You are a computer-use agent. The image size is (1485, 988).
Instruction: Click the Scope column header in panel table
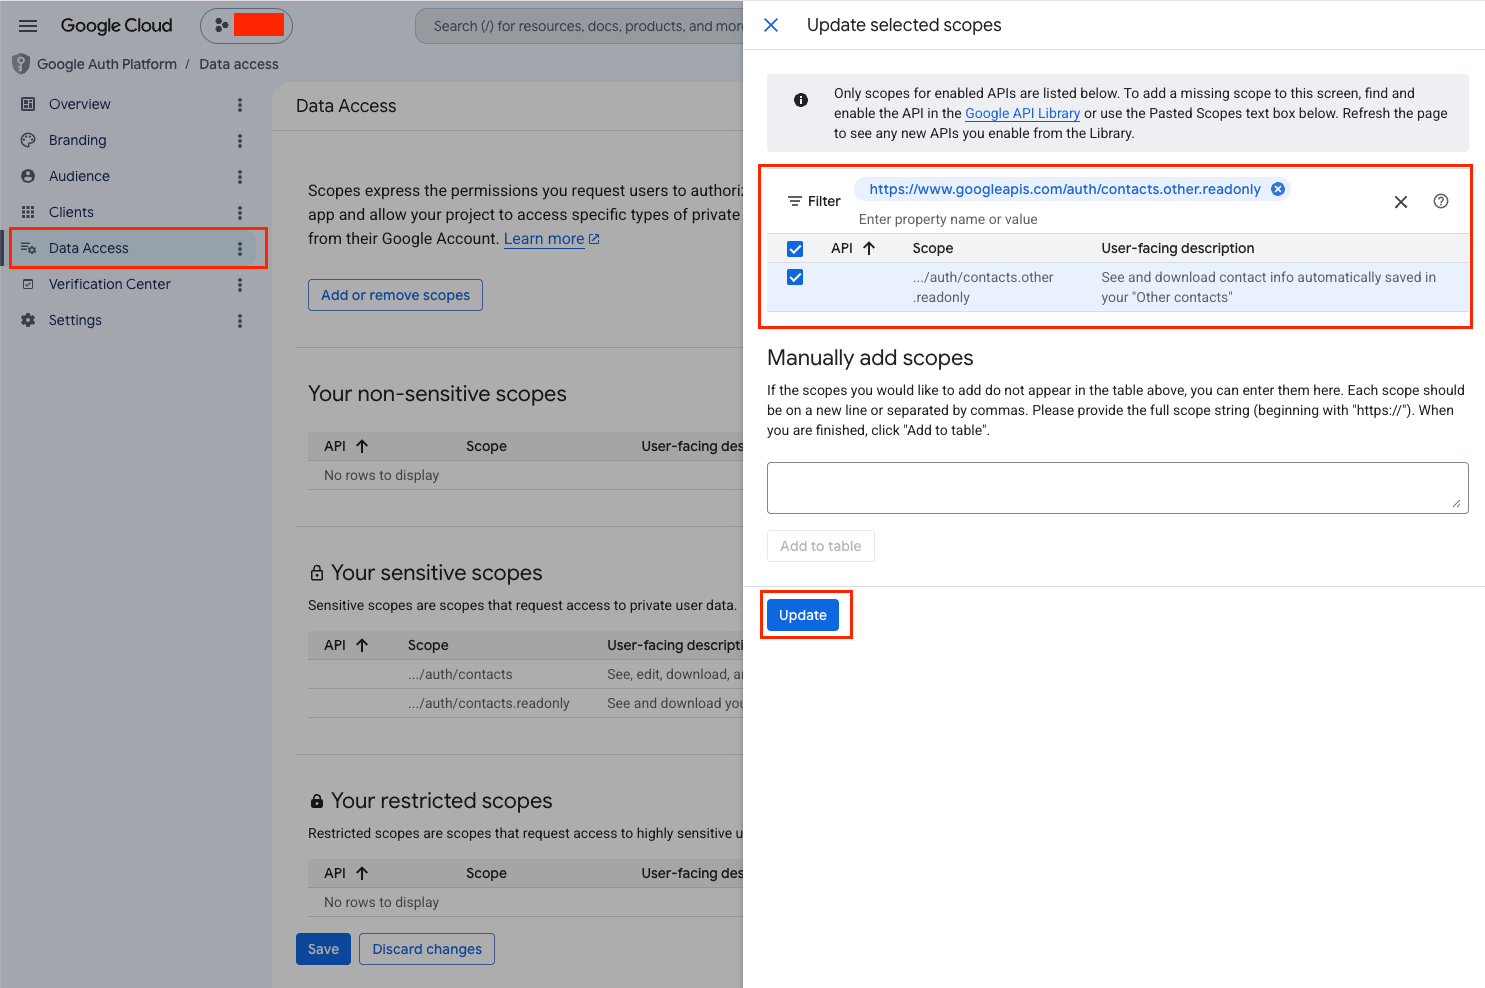point(932,248)
